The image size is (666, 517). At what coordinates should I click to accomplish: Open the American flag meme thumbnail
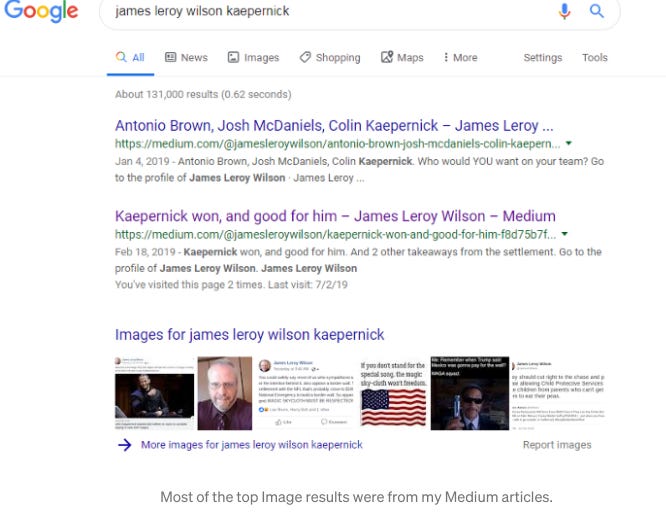(393, 393)
